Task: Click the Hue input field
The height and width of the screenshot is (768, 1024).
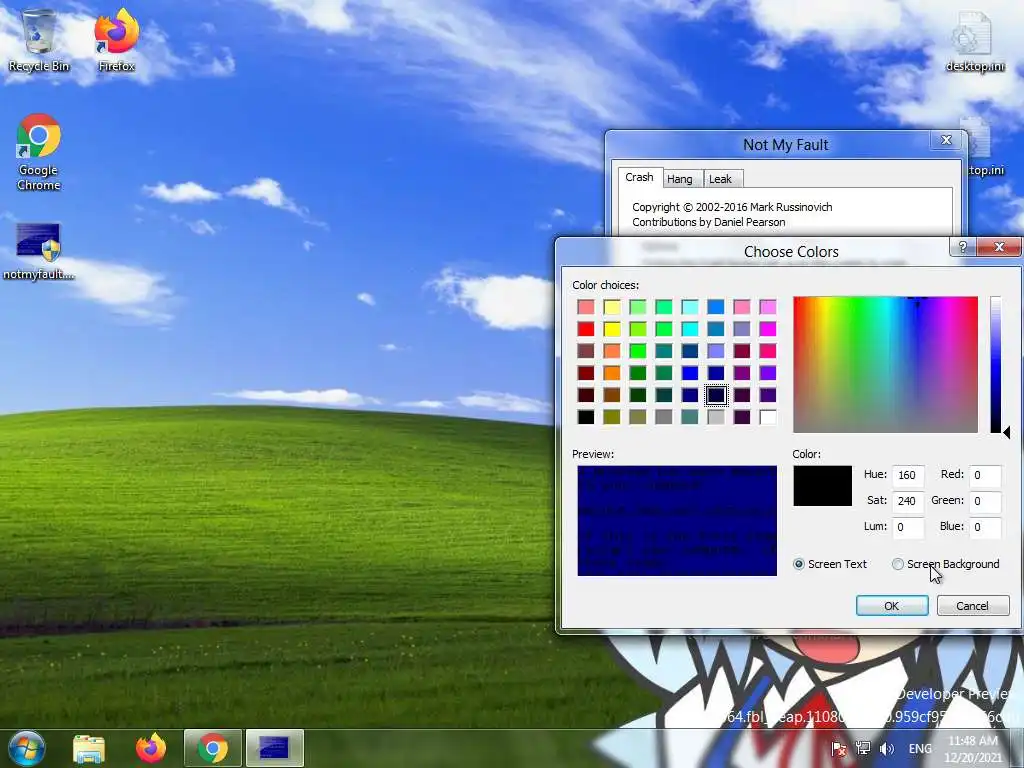Action: pos(908,475)
